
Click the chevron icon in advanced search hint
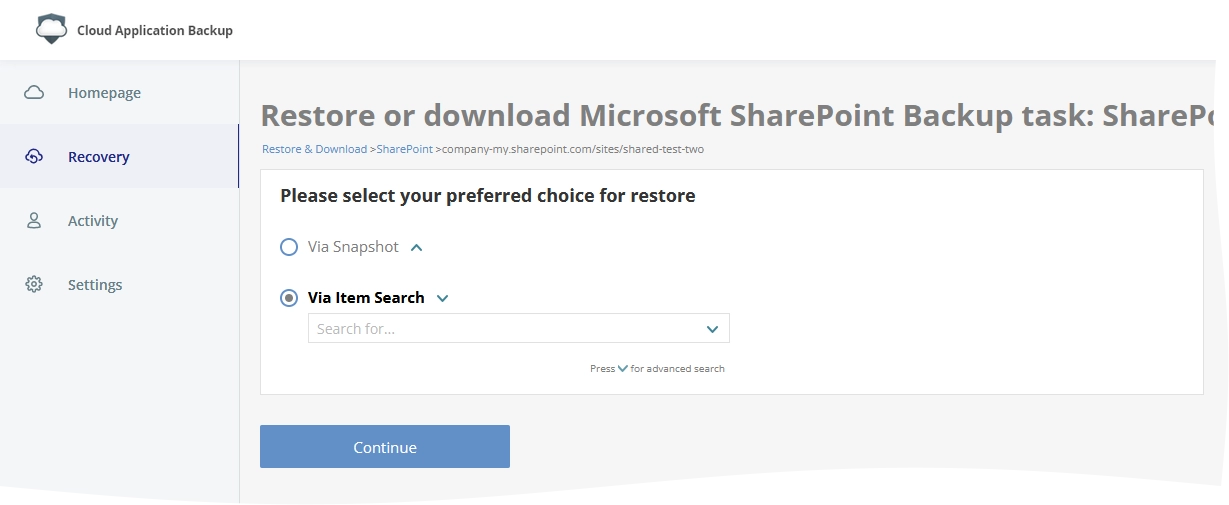pyautogui.click(x=623, y=369)
